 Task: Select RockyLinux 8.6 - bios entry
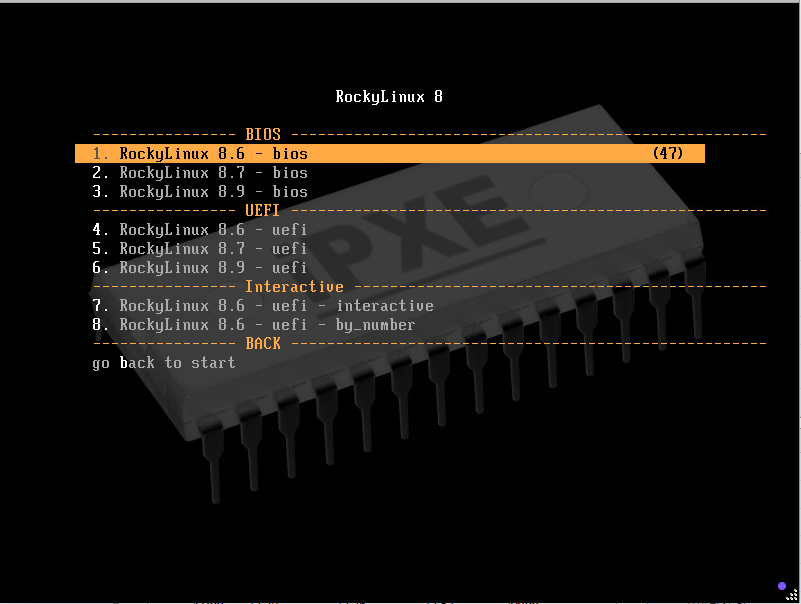point(390,153)
